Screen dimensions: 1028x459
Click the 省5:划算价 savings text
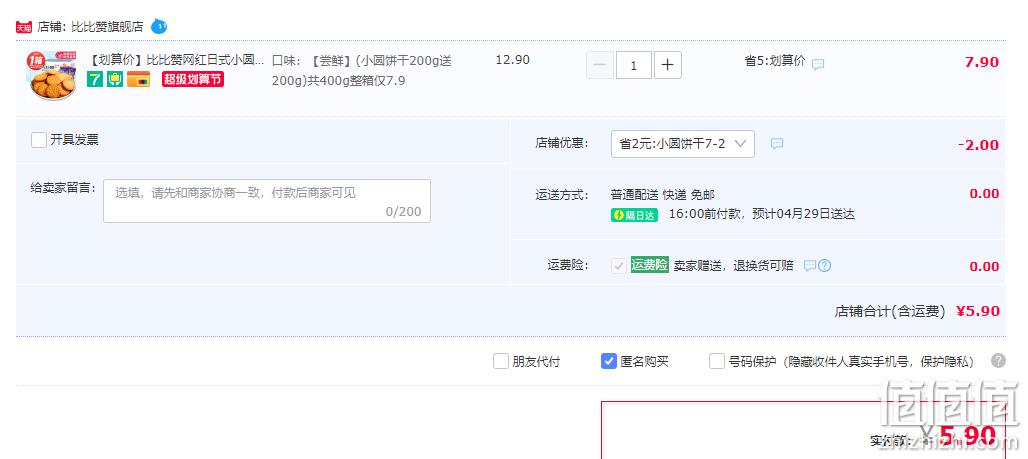click(x=774, y=62)
